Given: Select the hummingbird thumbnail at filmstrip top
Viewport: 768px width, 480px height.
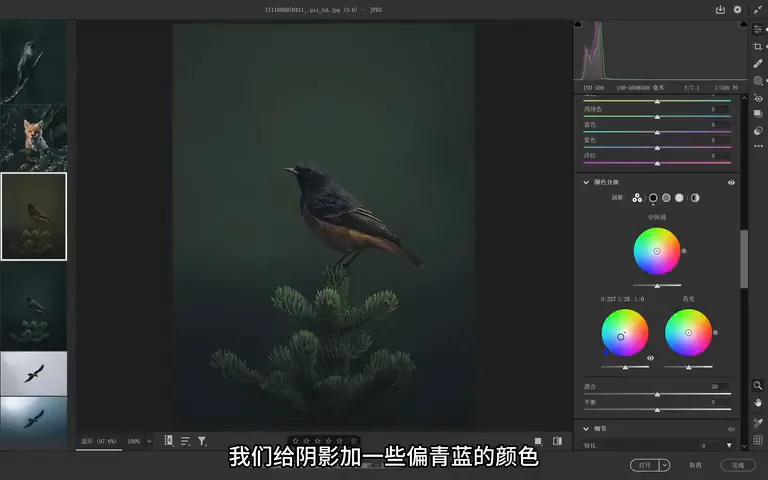Looking at the screenshot, I should coord(33,62).
